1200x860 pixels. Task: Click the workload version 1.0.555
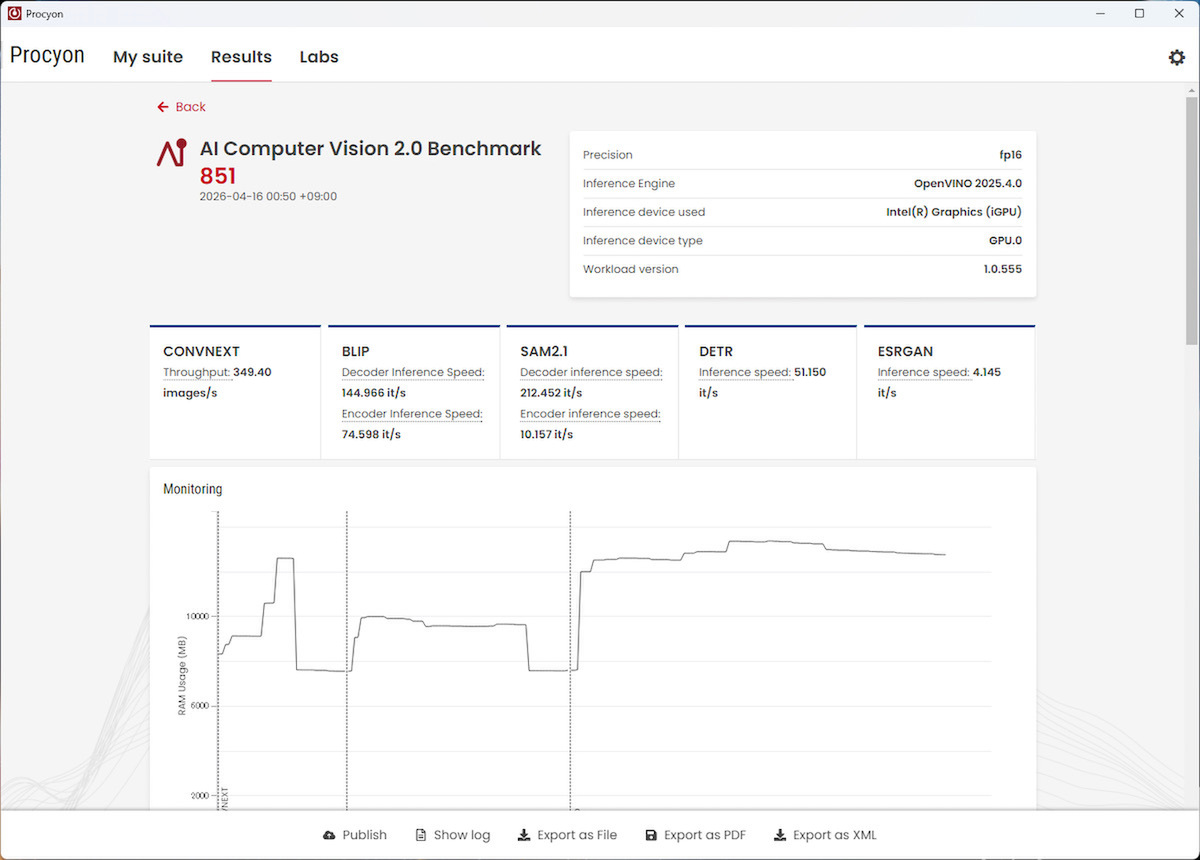click(x=1003, y=269)
